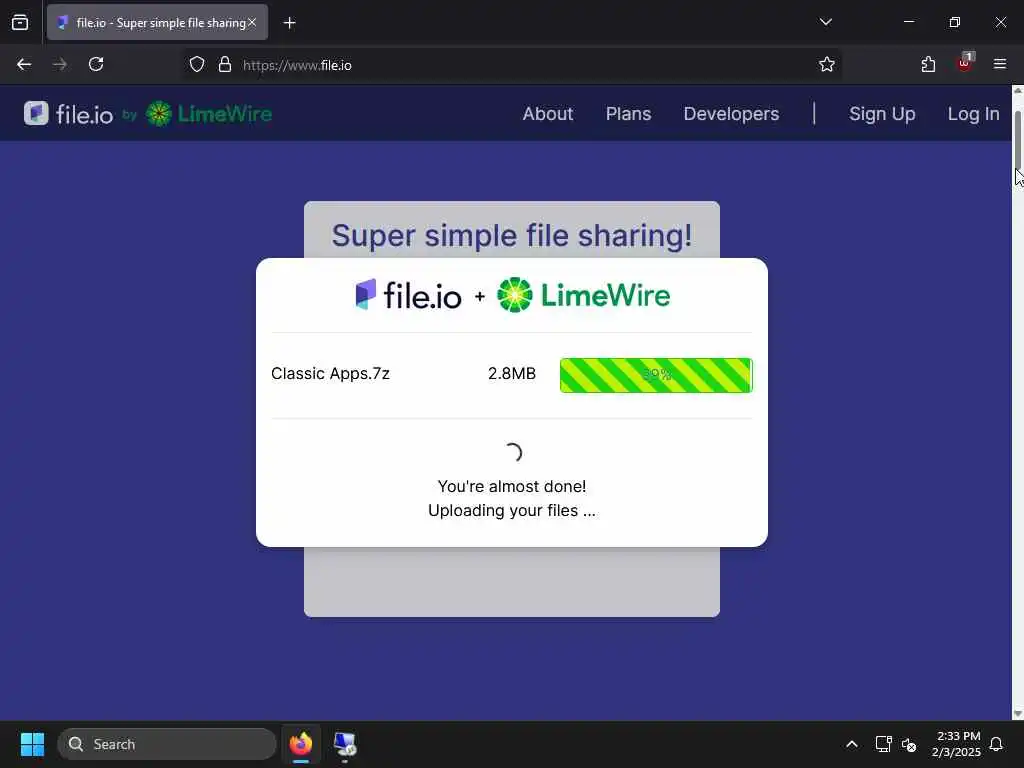Click the LimeWire logo in upload dialog
This screenshot has width=1024, height=768.
(x=584, y=295)
